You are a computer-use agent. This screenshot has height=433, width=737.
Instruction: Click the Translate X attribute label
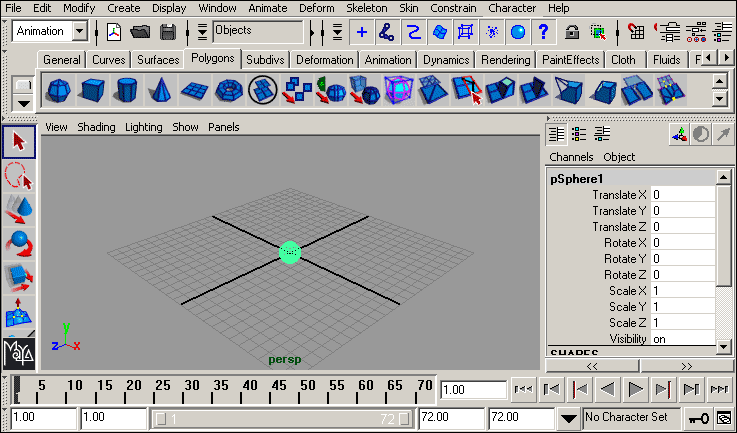coord(619,195)
